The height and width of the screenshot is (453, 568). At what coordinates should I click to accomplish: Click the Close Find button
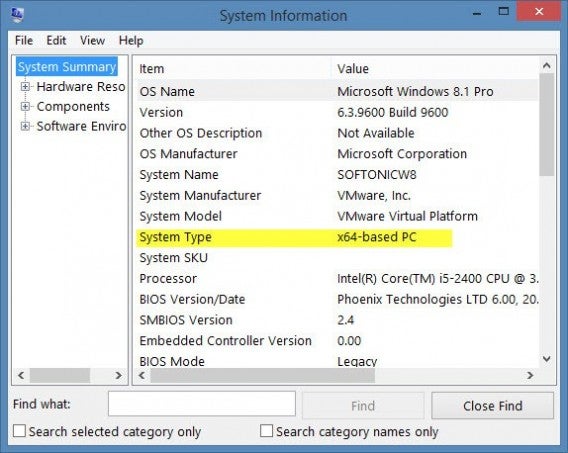(x=493, y=406)
